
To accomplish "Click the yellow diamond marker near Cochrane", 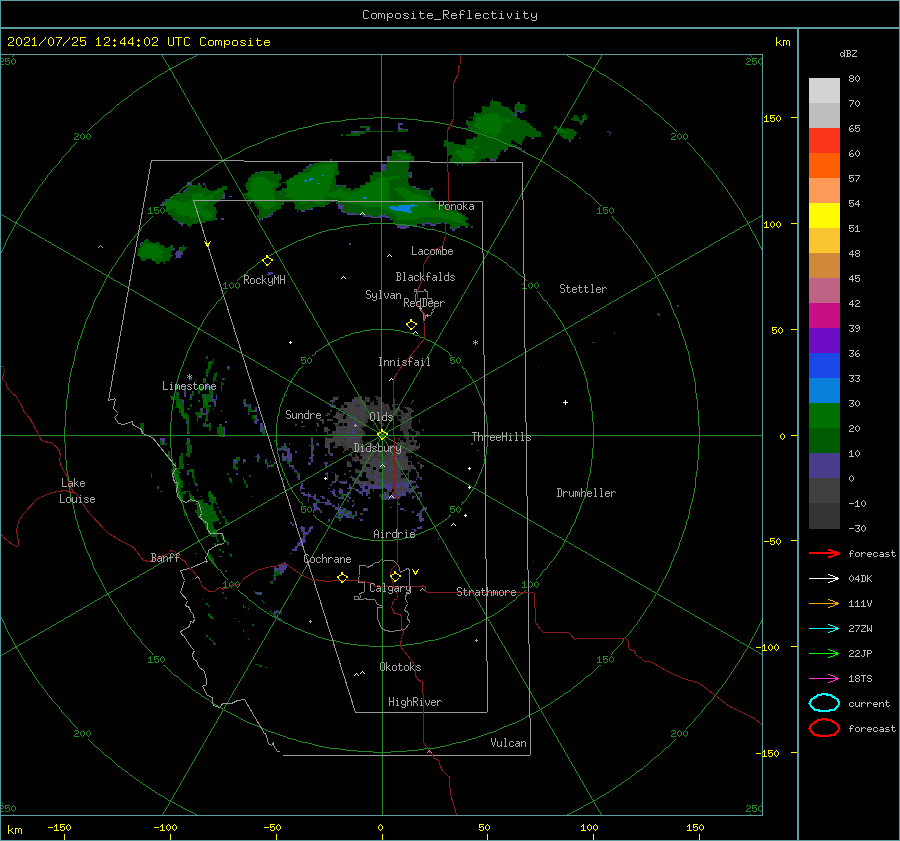I will pyautogui.click(x=342, y=577).
